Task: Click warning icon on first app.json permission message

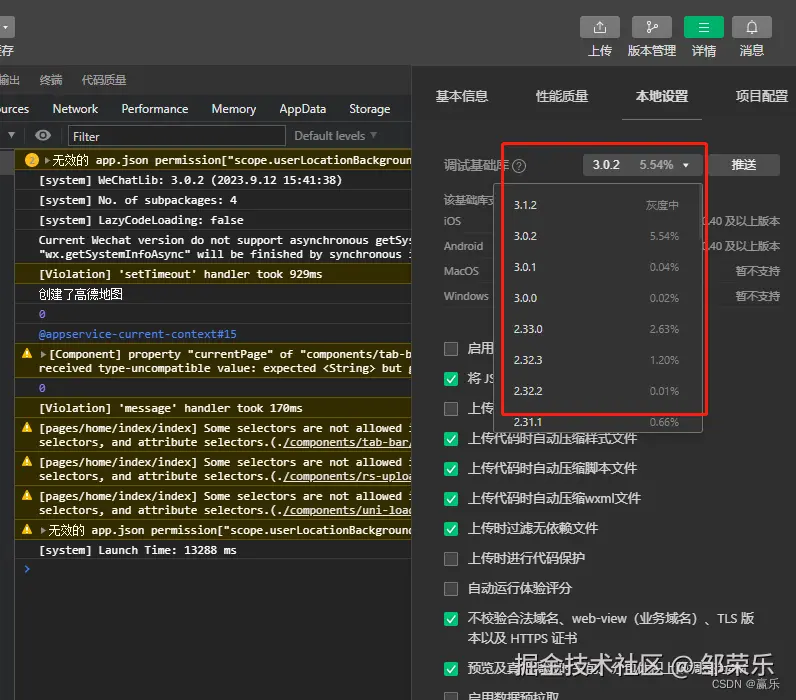Action: click(32, 160)
